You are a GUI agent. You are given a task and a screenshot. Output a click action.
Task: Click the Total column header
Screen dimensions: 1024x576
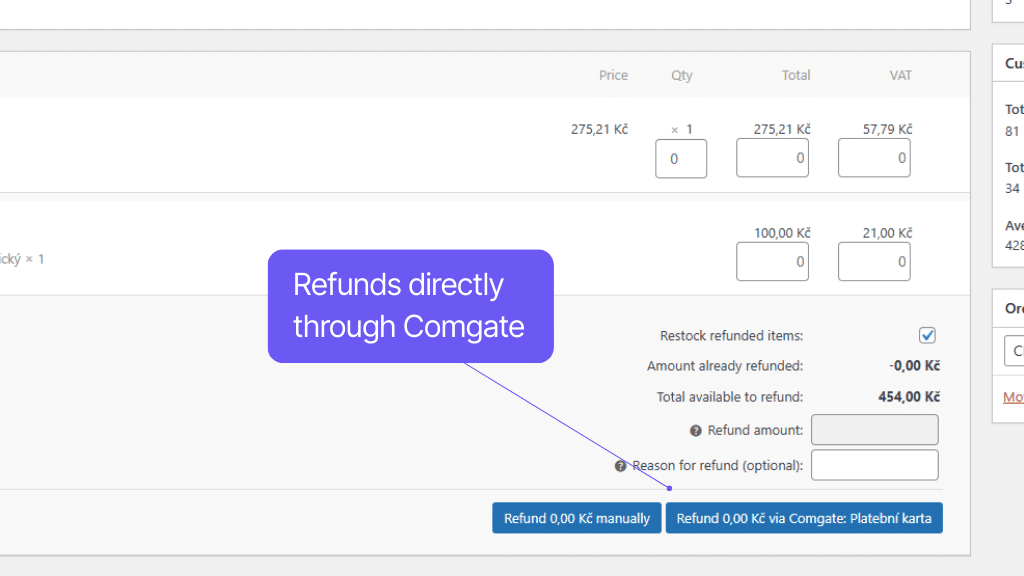pyautogui.click(x=796, y=75)
